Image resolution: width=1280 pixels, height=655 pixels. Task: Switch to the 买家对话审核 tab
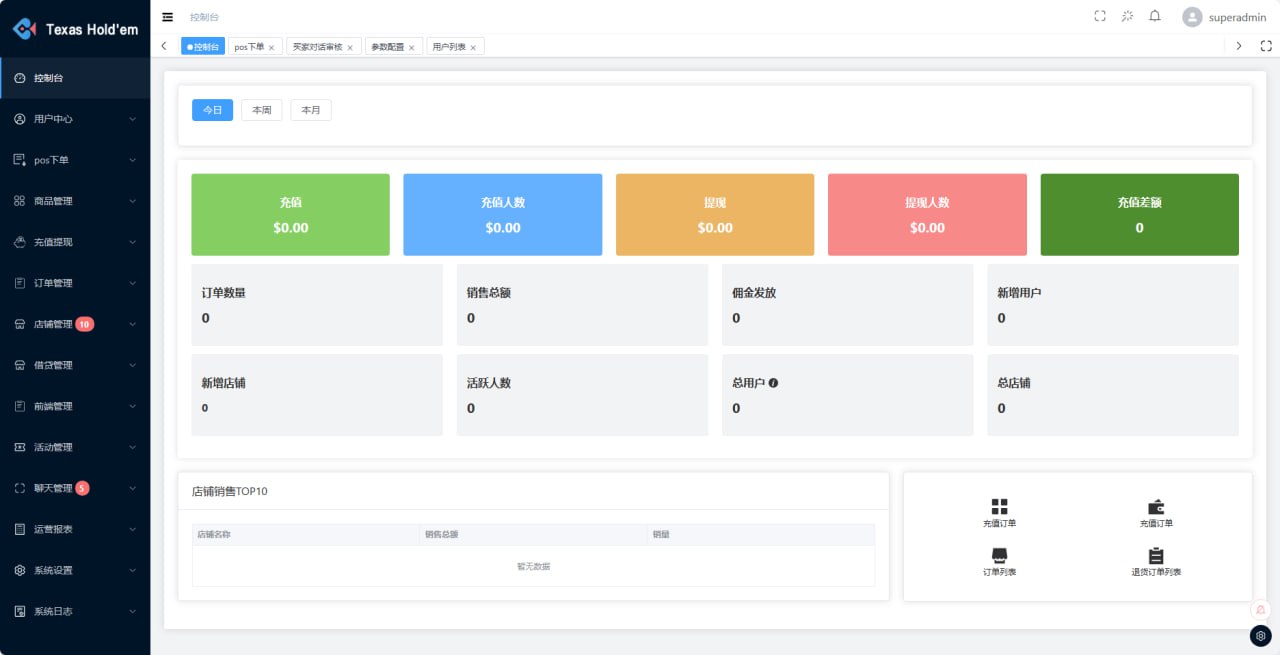click(318, 47)
